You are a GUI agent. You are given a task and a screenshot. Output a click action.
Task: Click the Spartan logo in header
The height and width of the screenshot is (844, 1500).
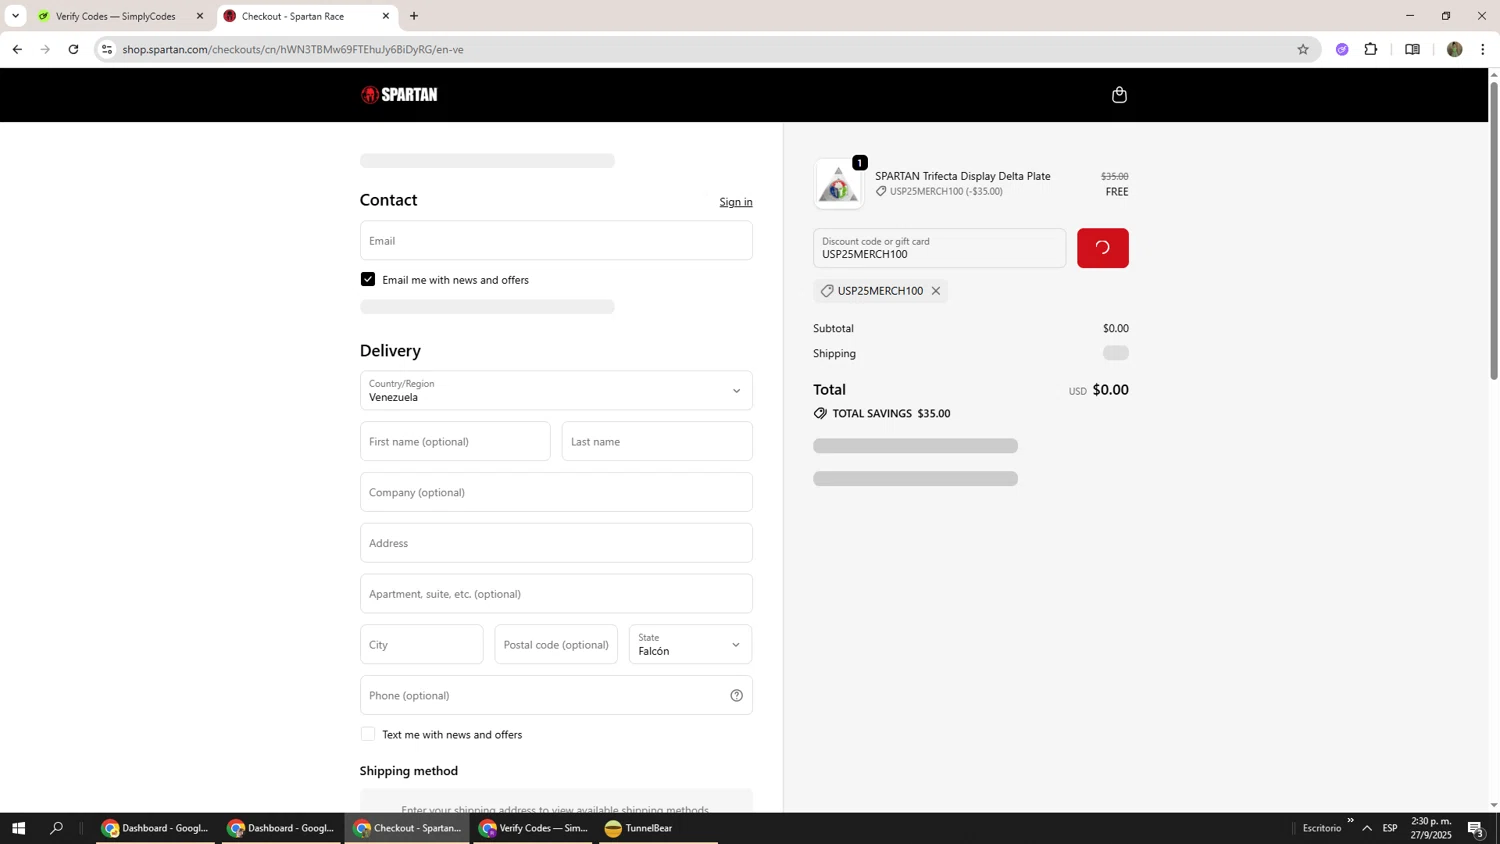click(399, 95)
